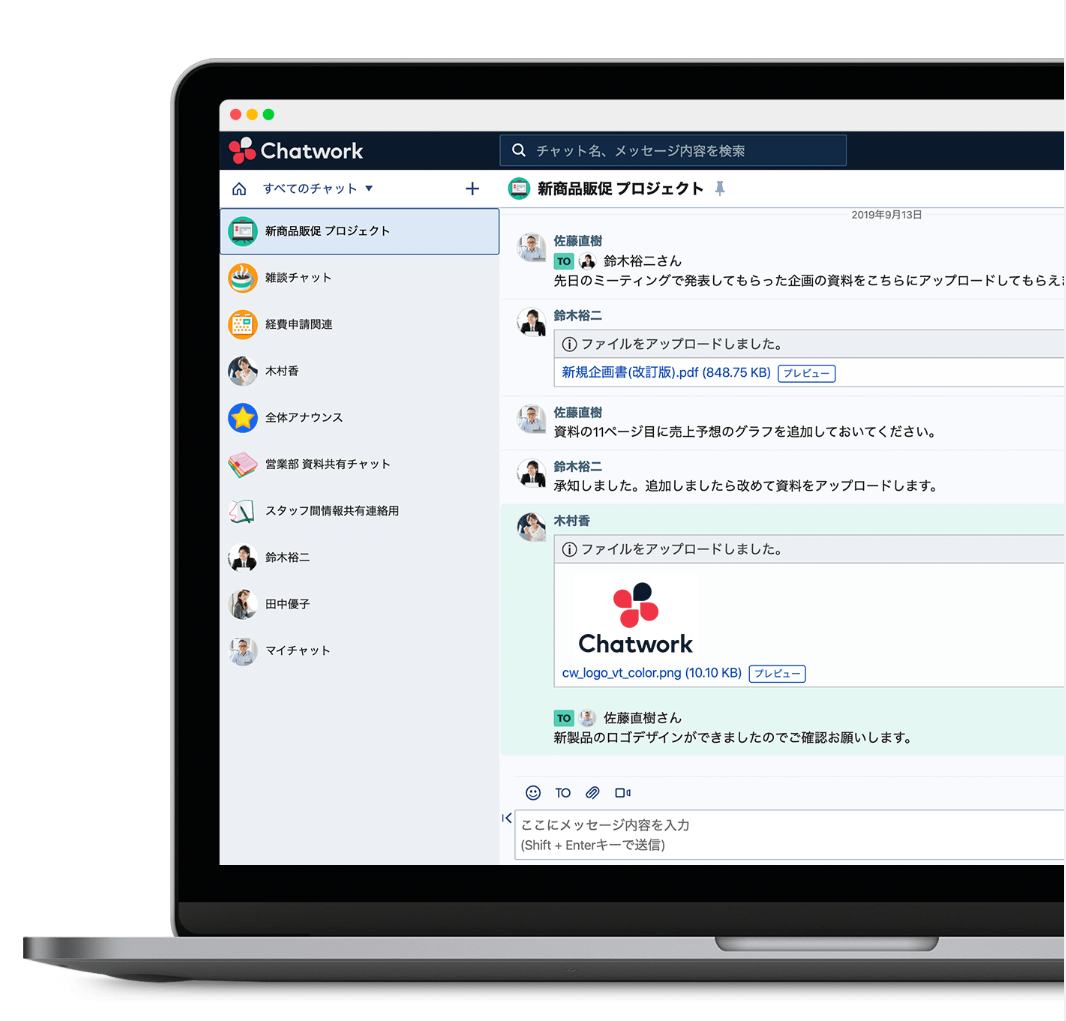Open 営業部 資料共有チャット room
Screen dimensions: 1066x1021
359,464
